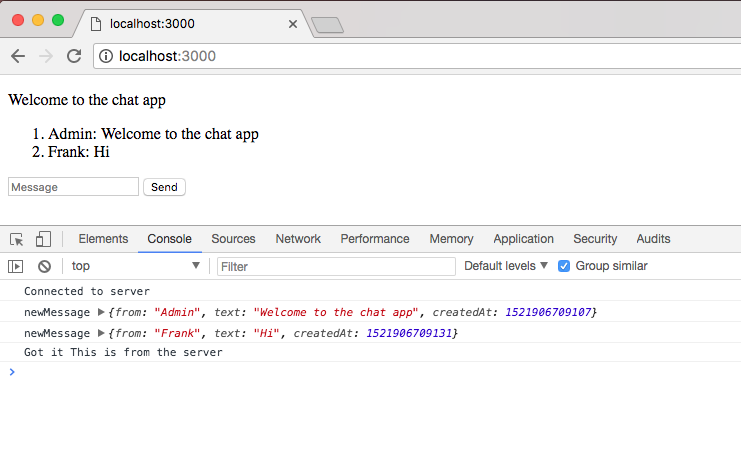Show the console sidebar panel icon
The image size is (741, 458).
pos(16,266)
